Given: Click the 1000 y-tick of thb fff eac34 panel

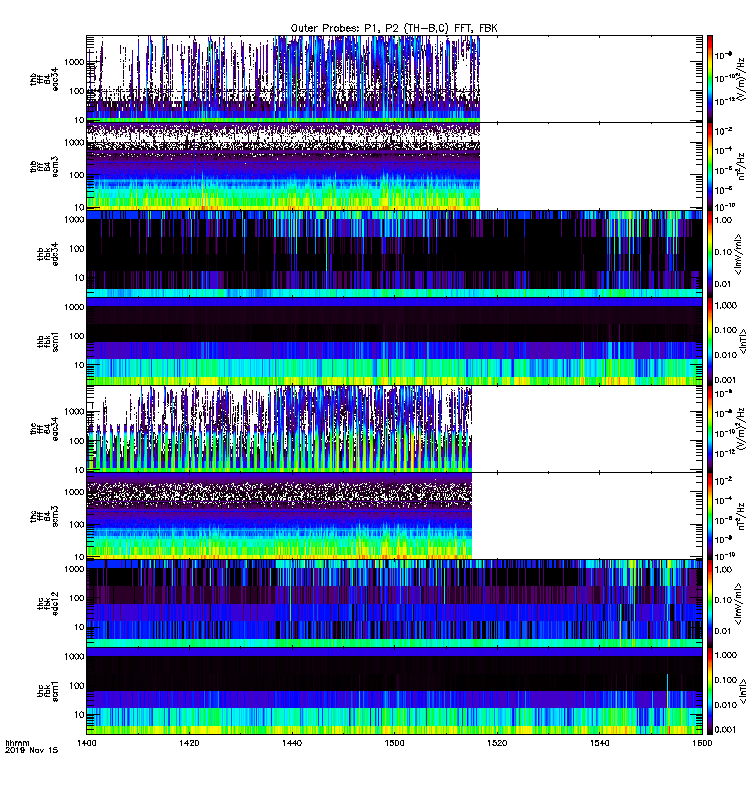Looking at the screenshot, I should pos(74,62).
